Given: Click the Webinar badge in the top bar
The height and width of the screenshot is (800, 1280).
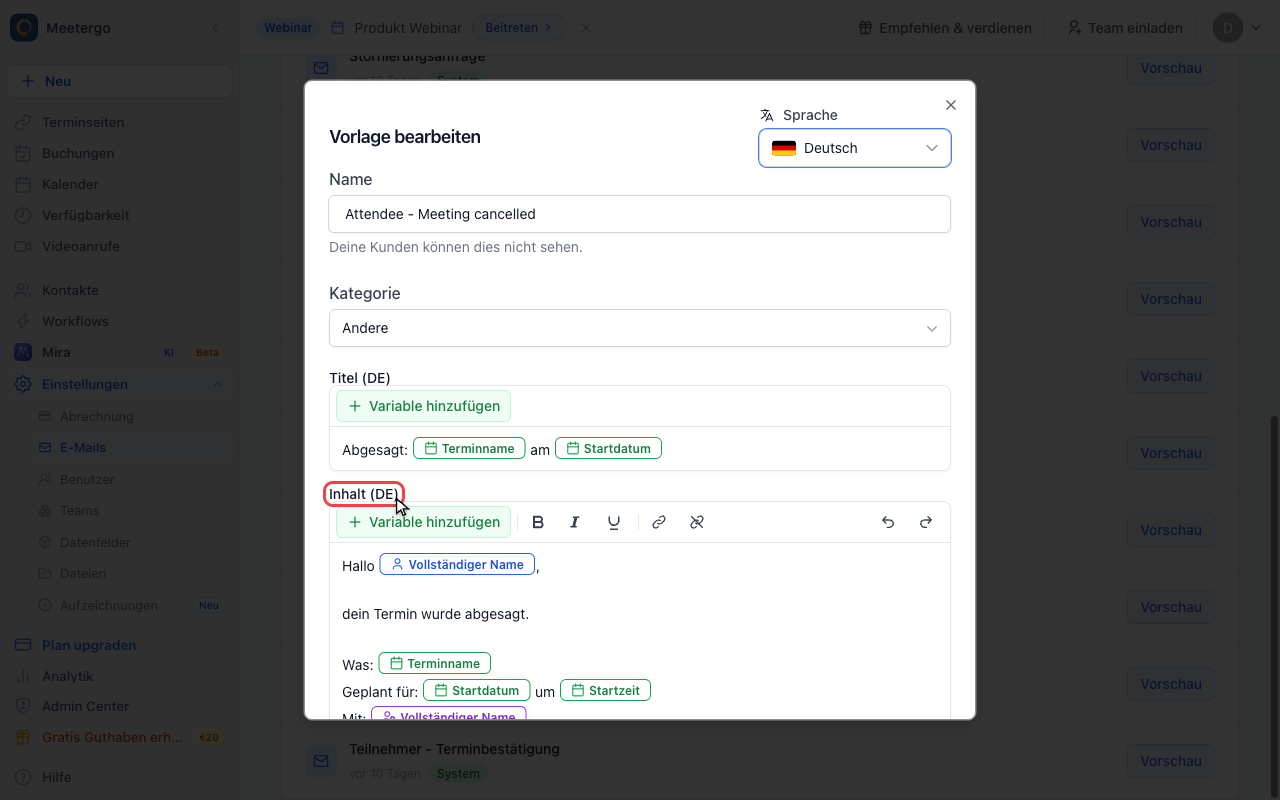Looking at the screenshot, I should pos(288,28).
